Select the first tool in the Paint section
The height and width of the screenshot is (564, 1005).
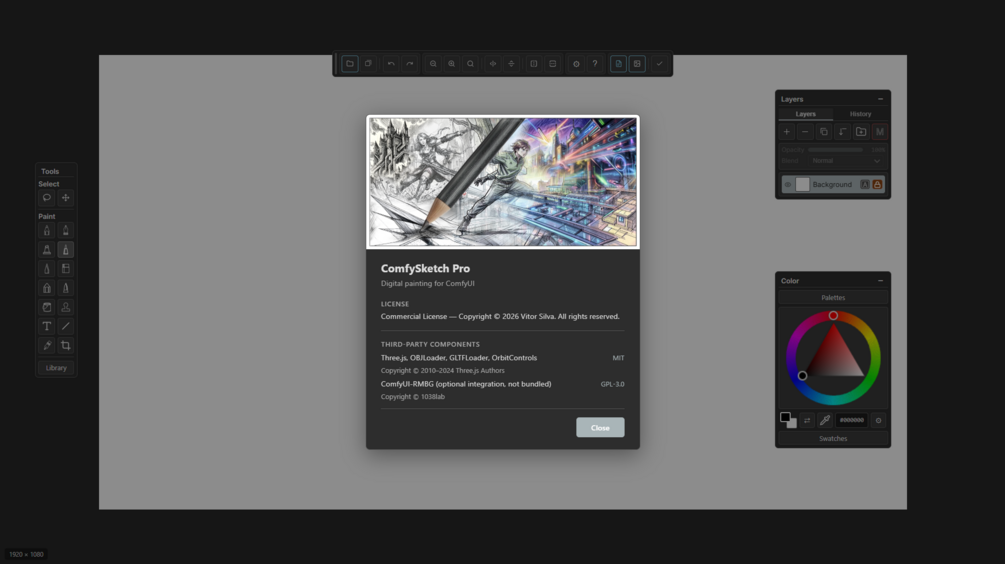47,231
